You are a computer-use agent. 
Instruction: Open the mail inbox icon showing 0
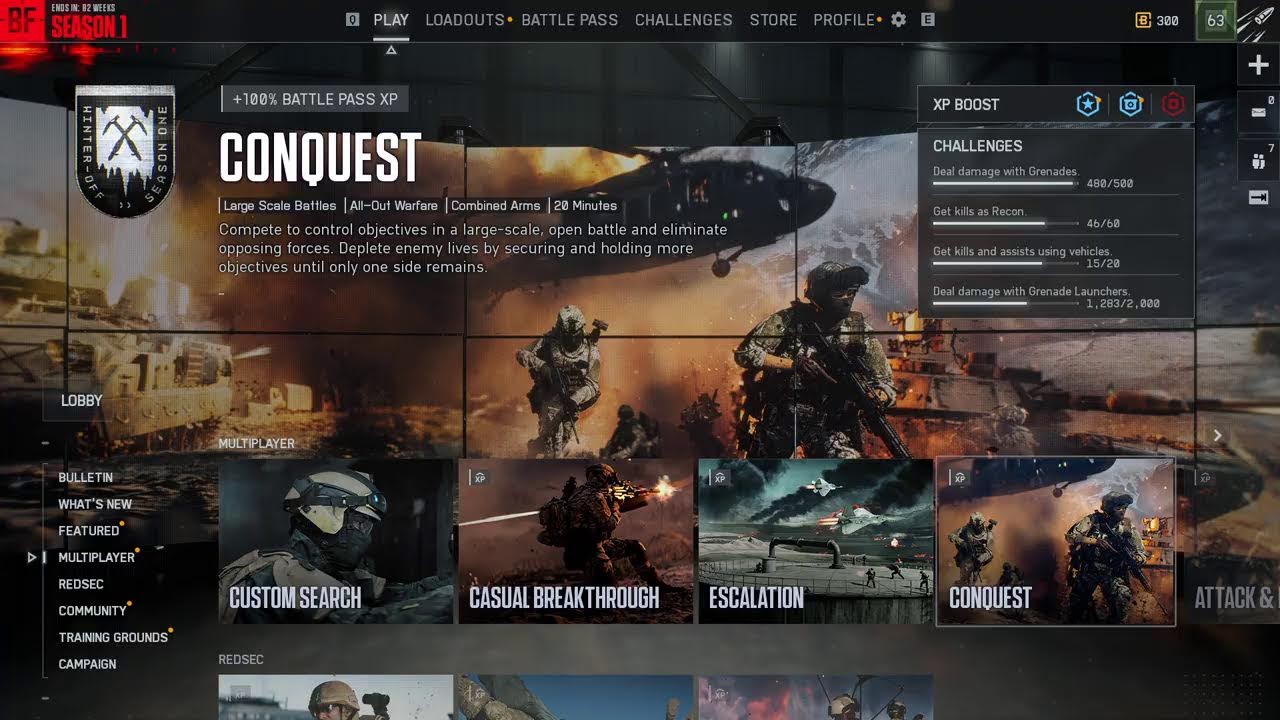click(x=1259, y=112)
